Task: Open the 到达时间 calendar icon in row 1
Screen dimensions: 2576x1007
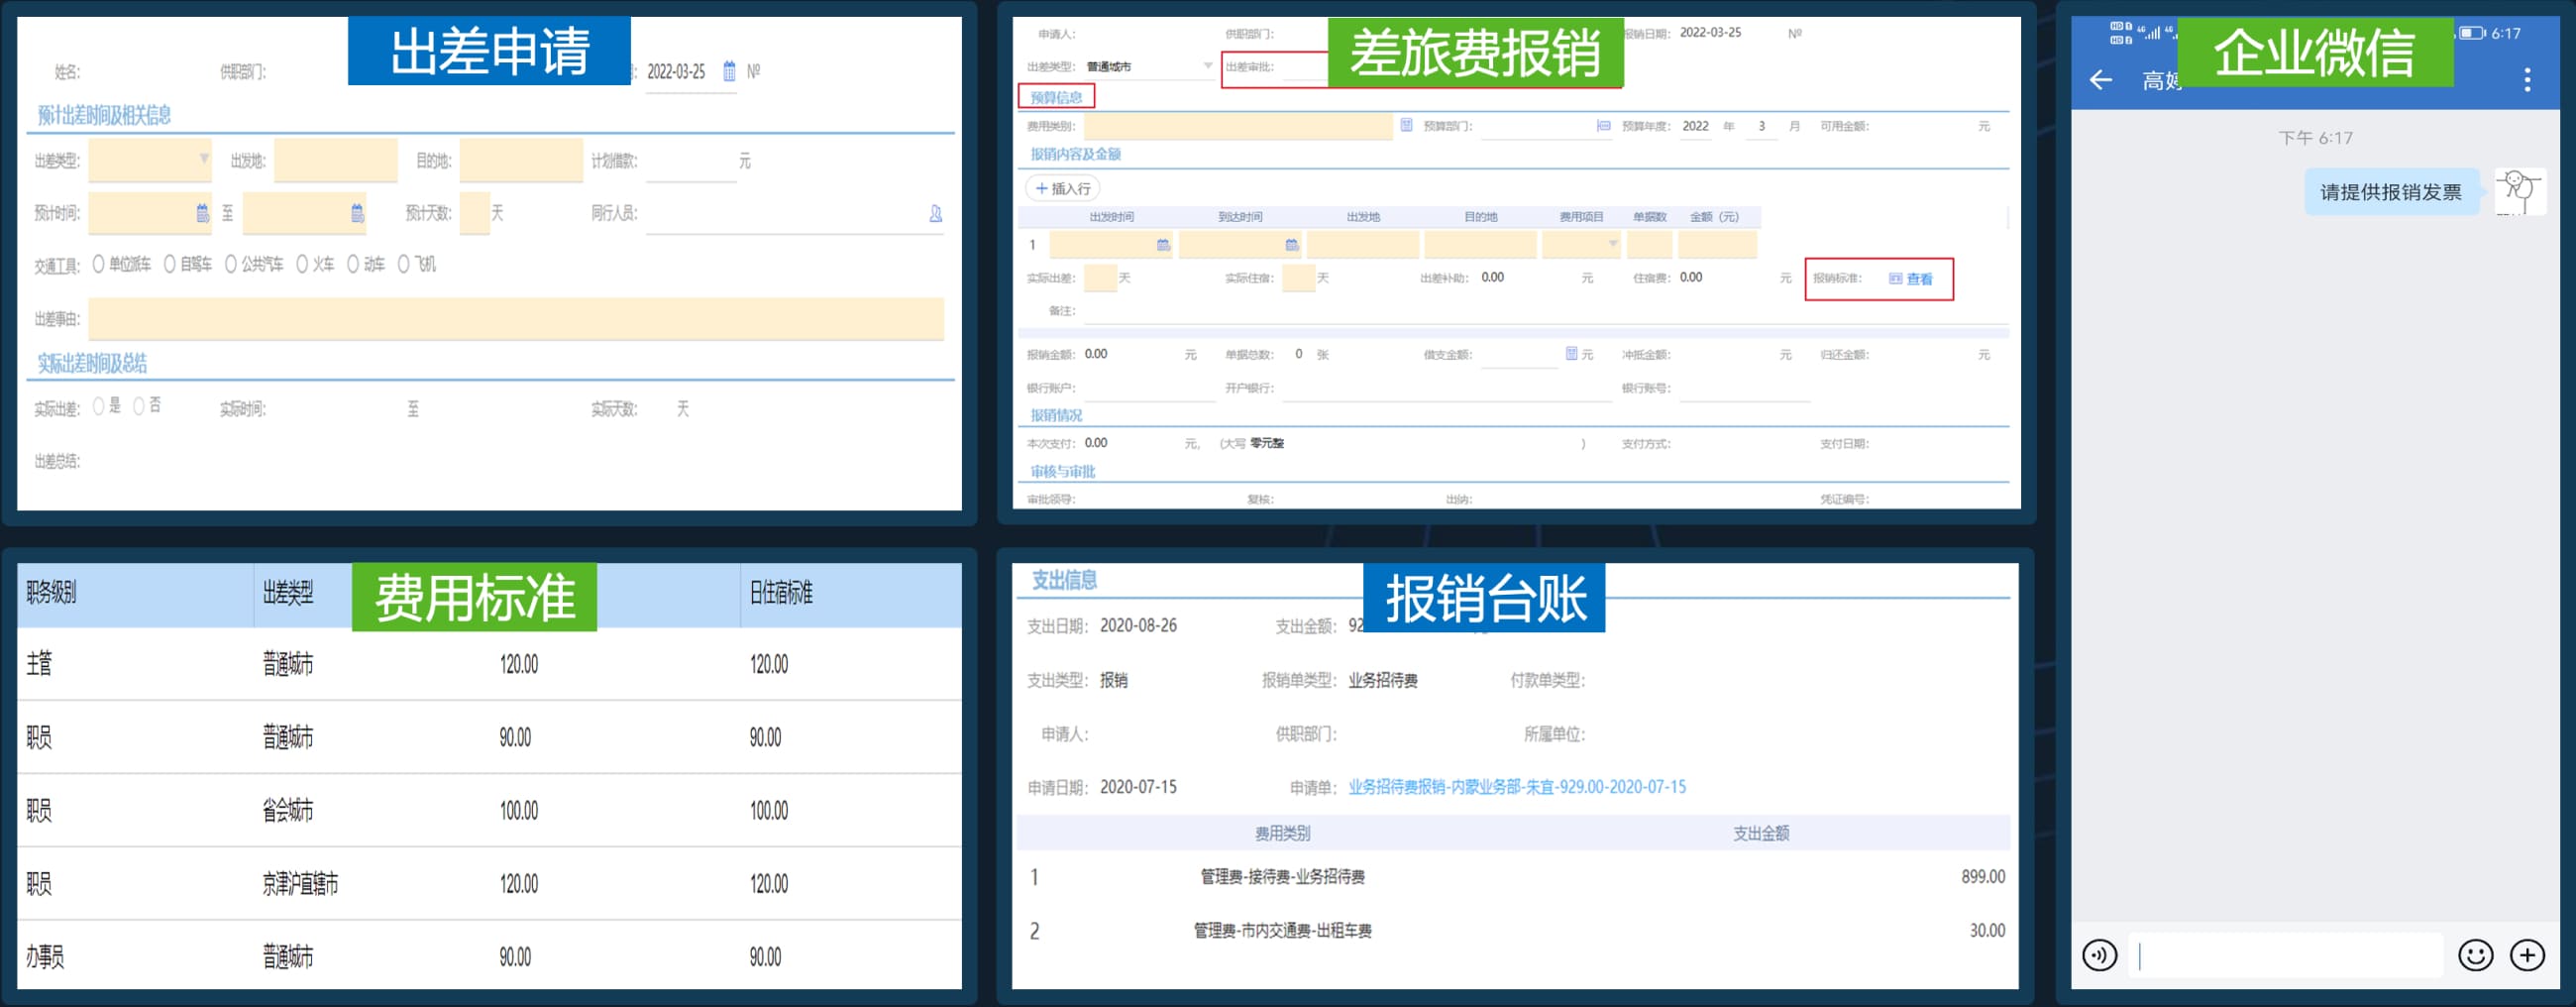Action: coord(1292,245)
